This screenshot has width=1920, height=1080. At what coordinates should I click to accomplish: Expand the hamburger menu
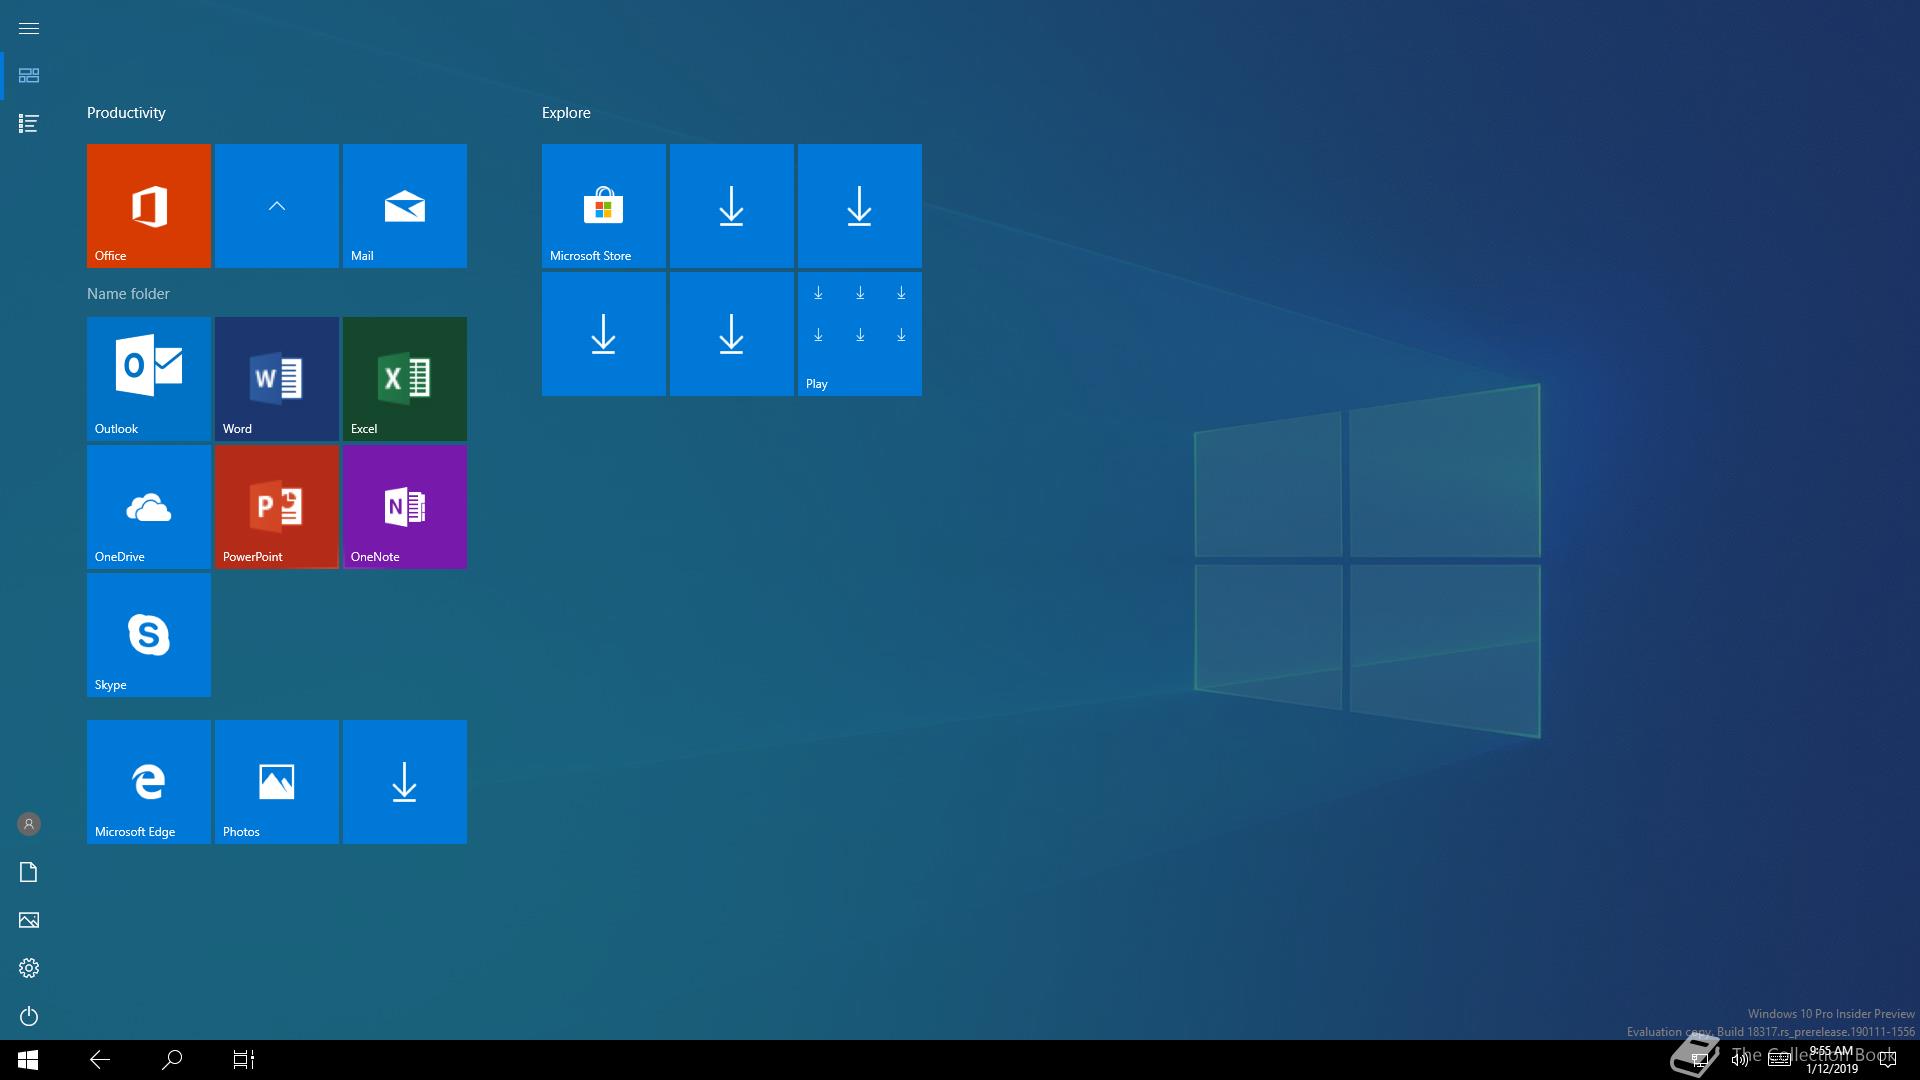[29, 28]
